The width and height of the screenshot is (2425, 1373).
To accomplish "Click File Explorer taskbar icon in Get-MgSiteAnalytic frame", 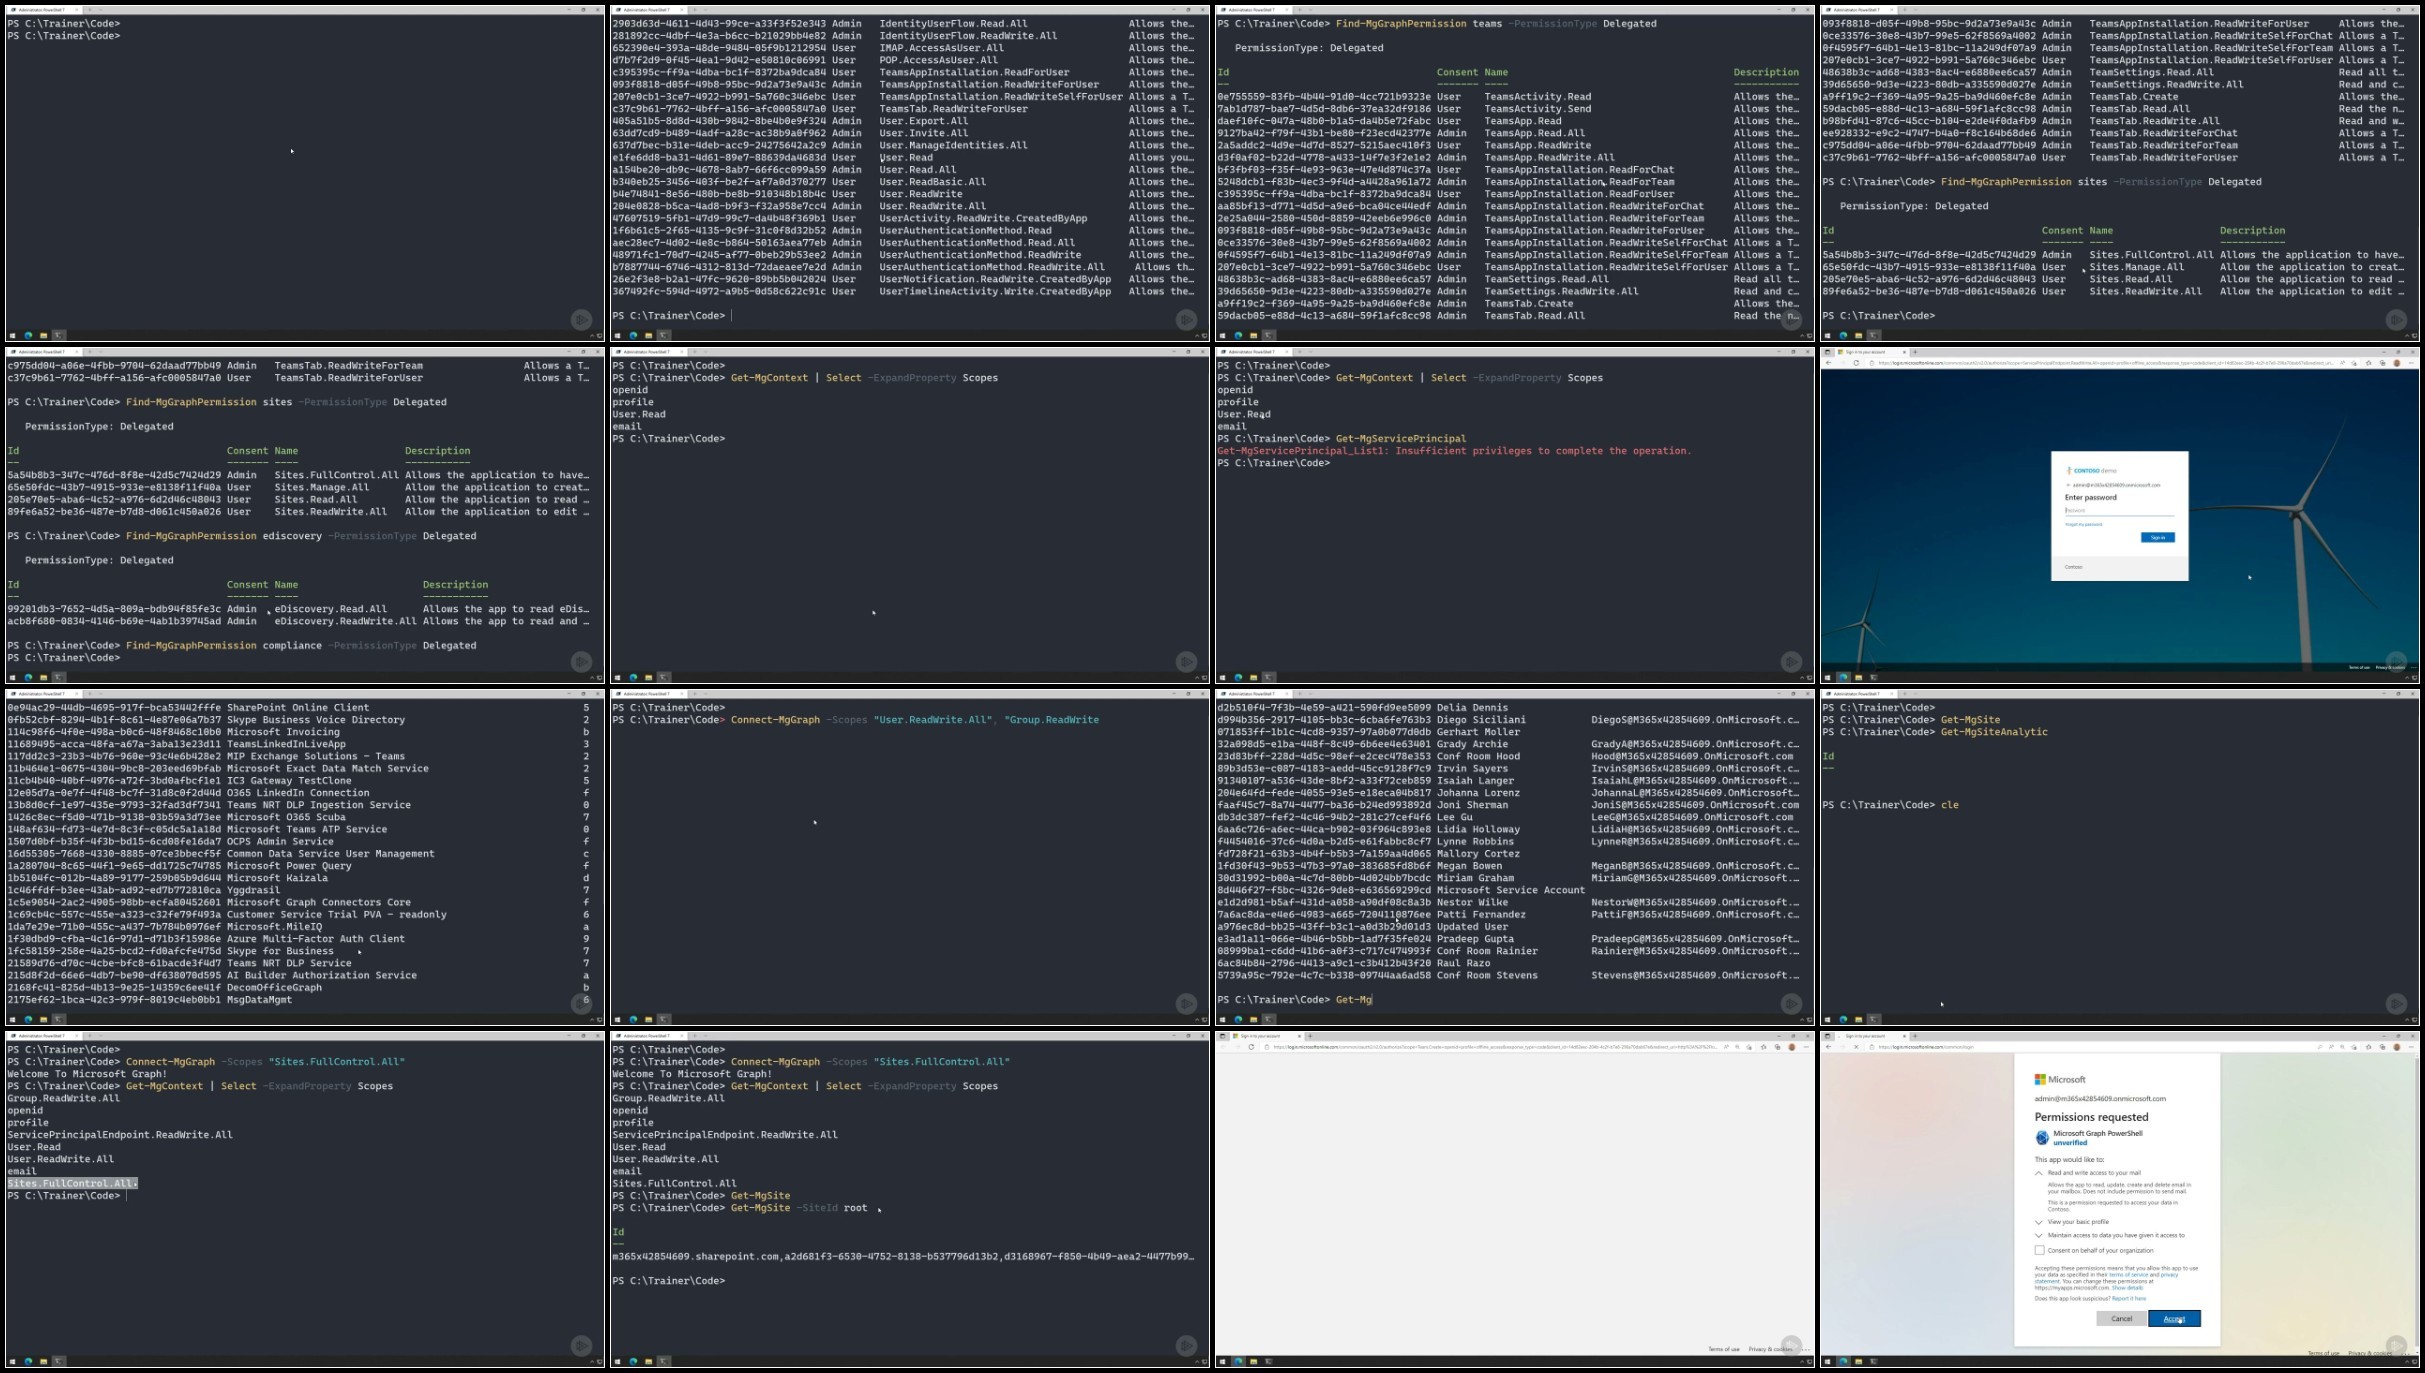I will pyautogui.click(x=1858, y=1019).
